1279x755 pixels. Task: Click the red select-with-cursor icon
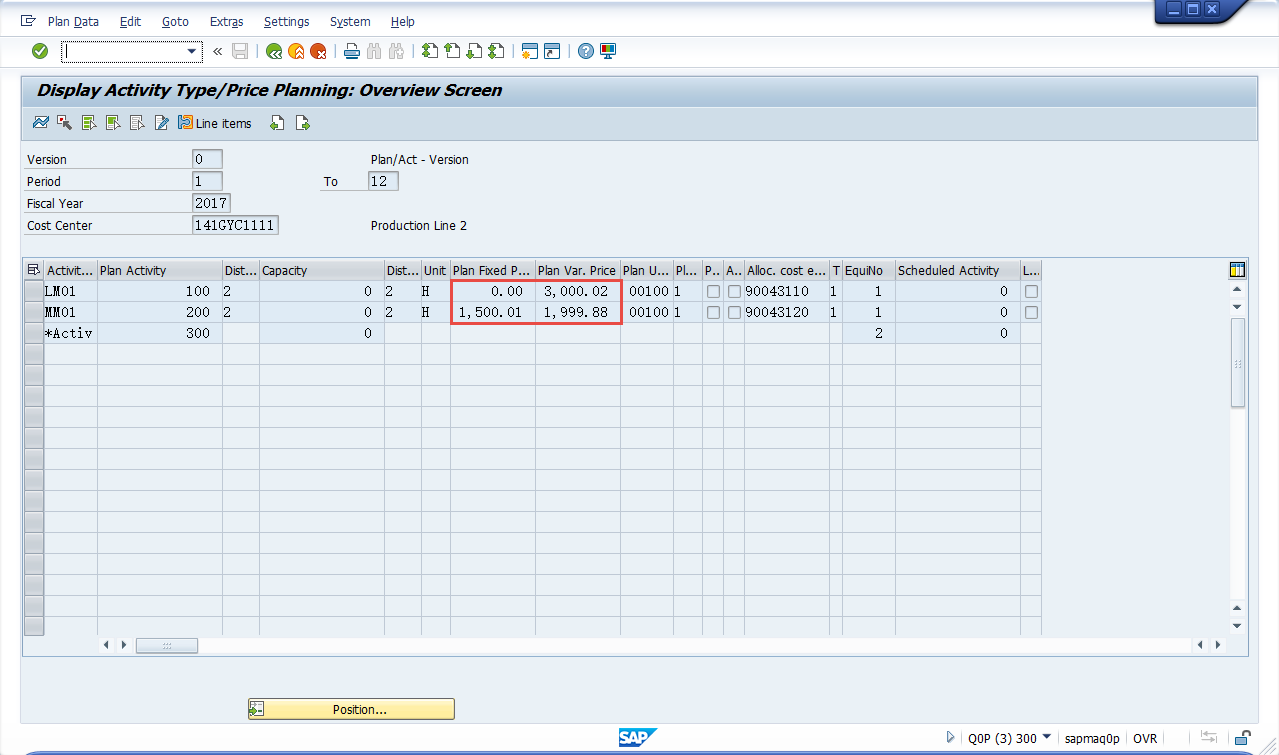point(64,123)
